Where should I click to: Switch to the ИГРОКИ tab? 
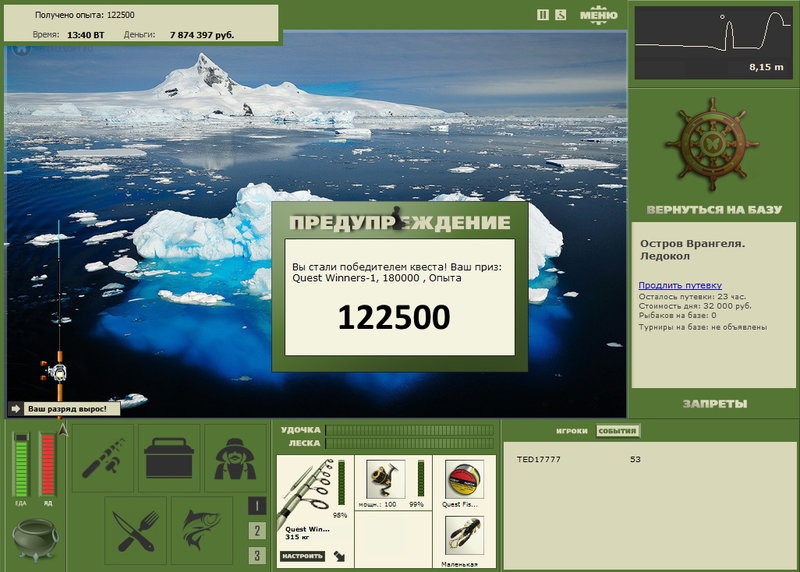tap(572, 431)
